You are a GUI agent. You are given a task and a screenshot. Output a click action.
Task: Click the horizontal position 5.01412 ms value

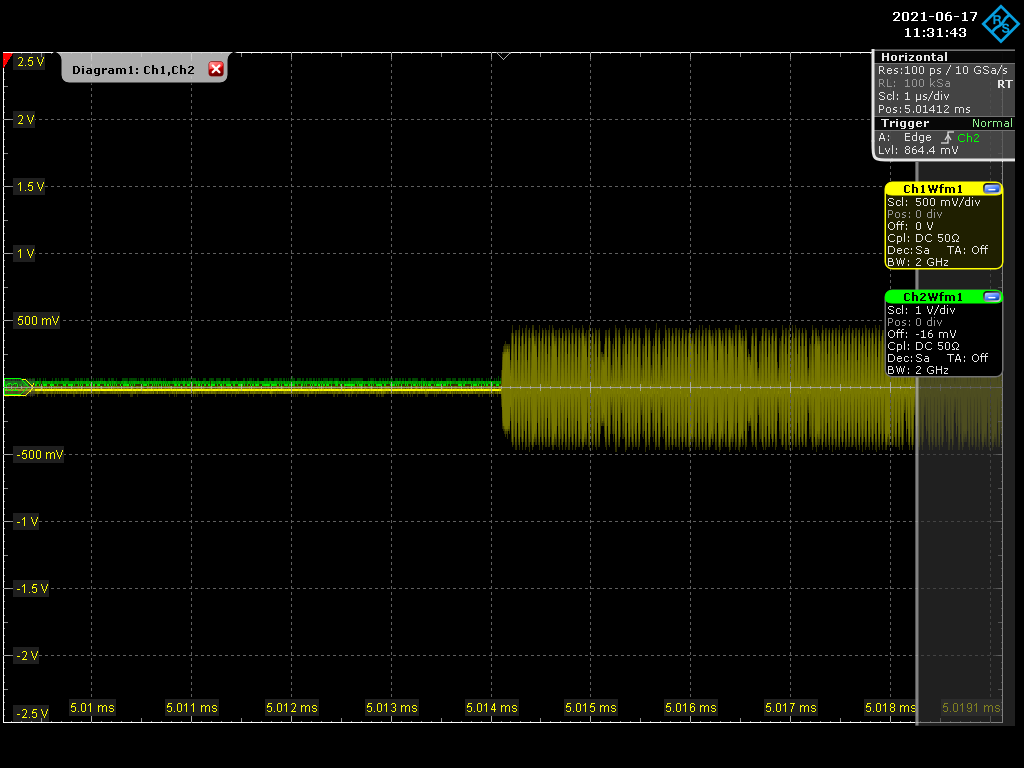coord(937,109)
